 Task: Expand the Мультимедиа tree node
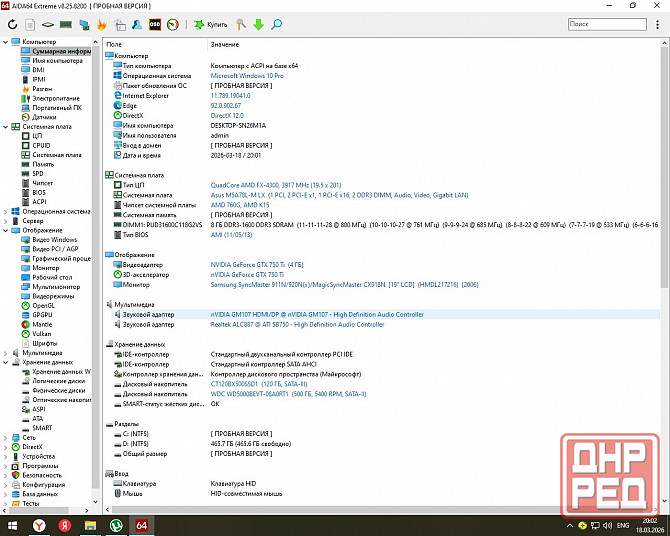coord(5,353)
